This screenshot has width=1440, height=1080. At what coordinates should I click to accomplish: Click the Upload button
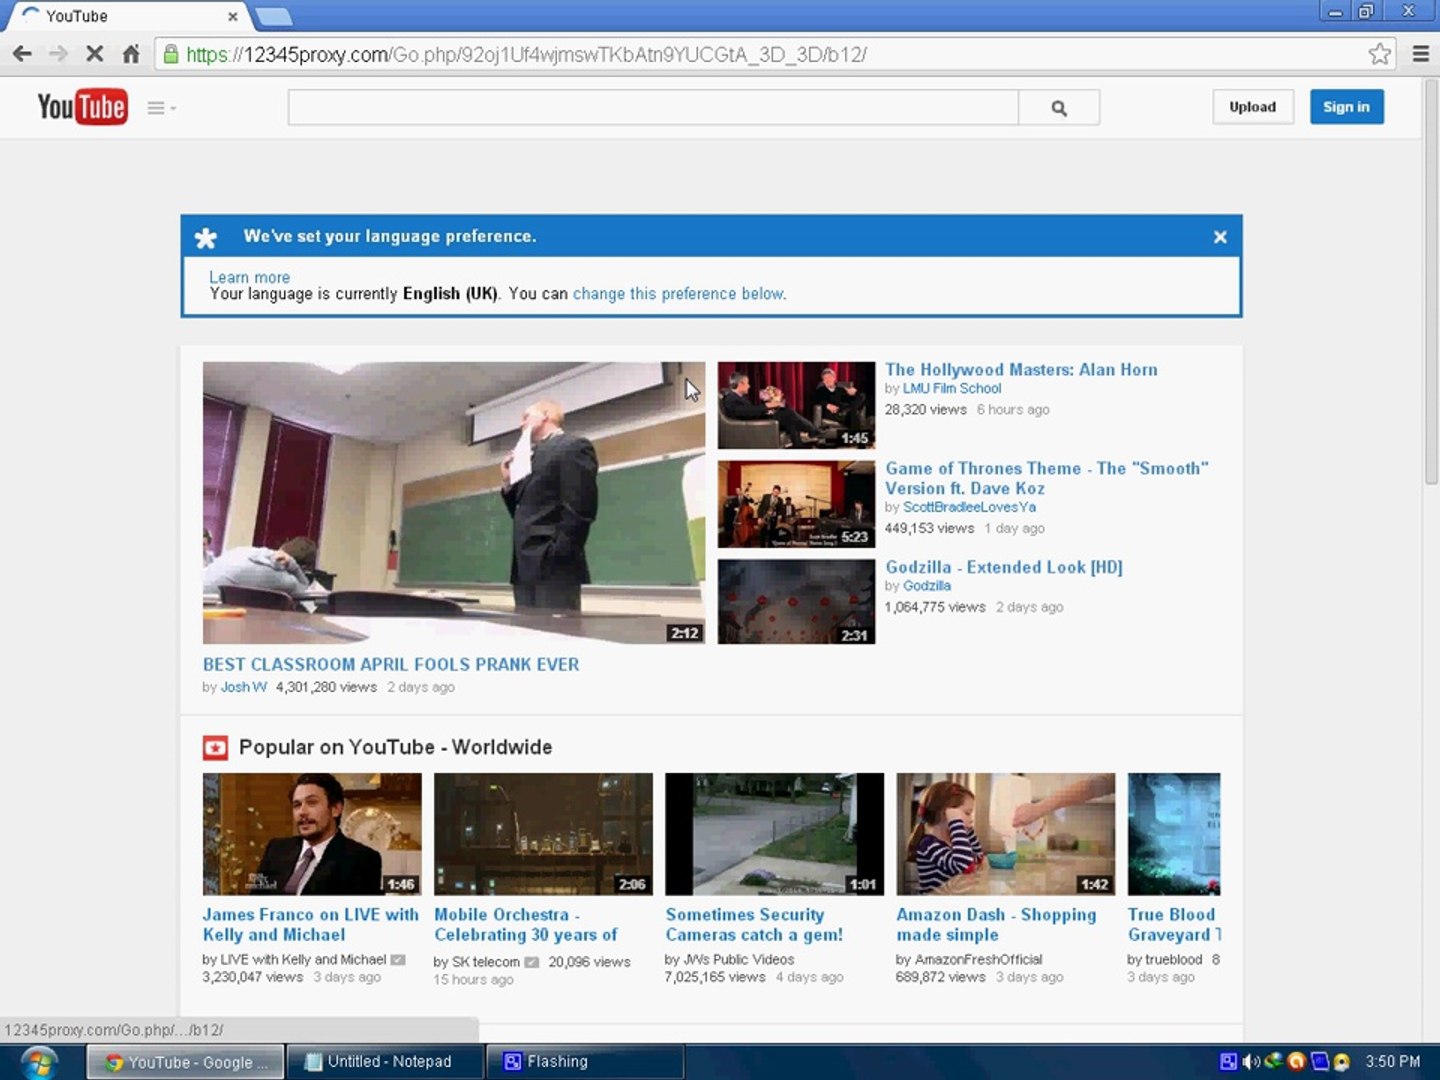1252,107
